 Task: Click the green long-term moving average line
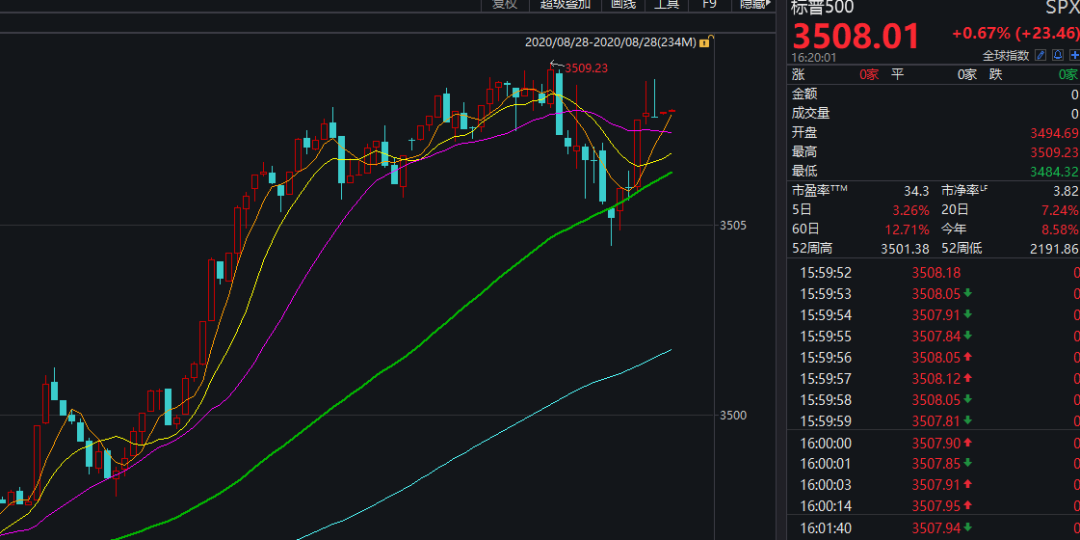(400, 352)
